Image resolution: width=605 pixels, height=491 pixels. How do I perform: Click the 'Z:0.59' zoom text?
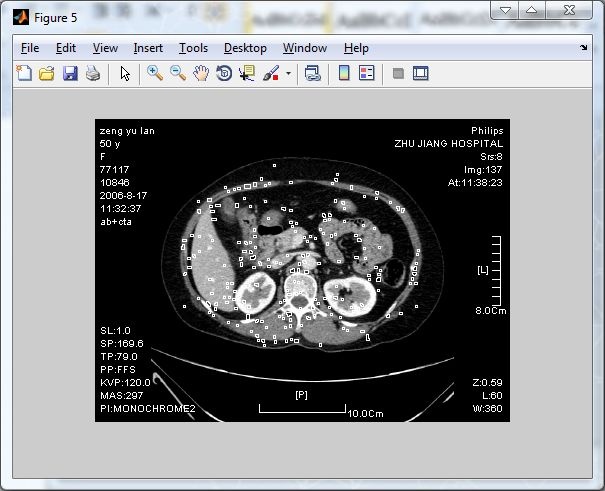coord(487,383)
